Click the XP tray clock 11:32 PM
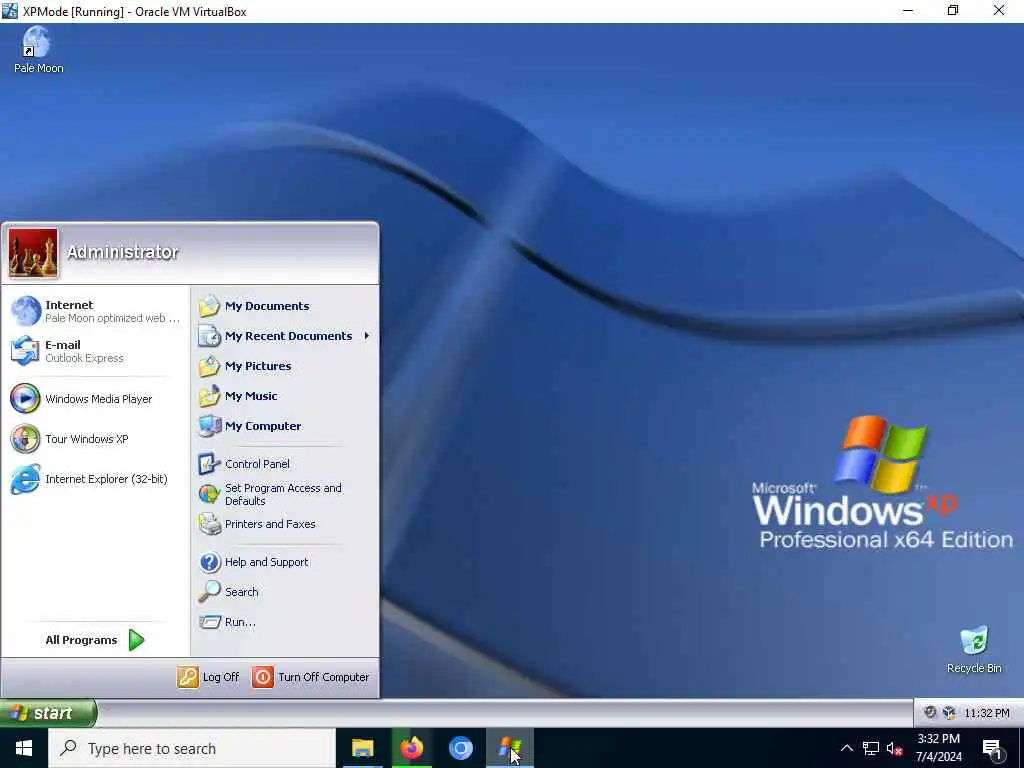The height and width of the screenshot is (768, 1024). coord(986,713)
